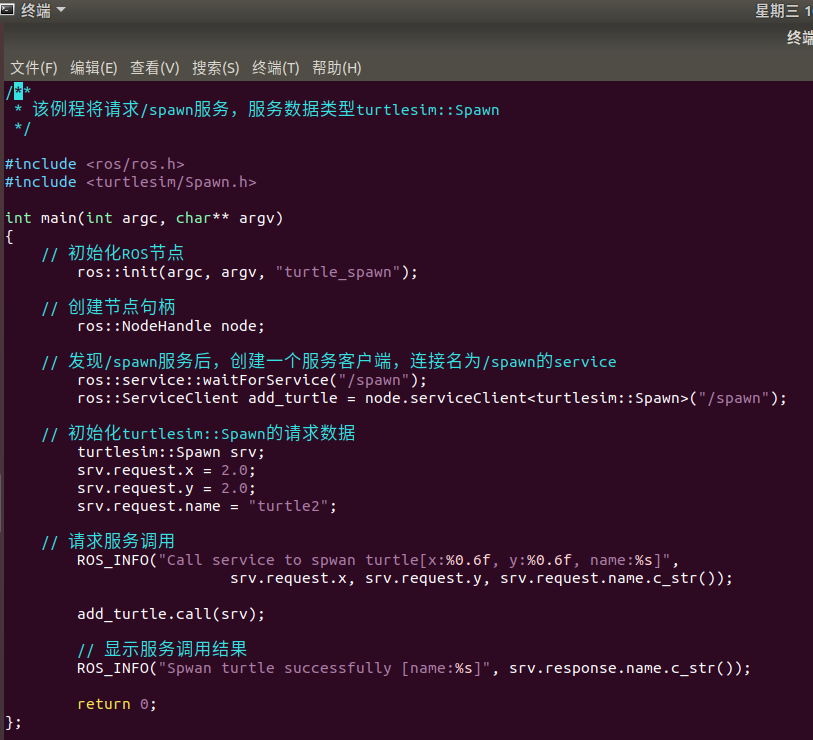Click the 初始化turtlesim::Spawn的请求数据 comment

coord(198,433)
